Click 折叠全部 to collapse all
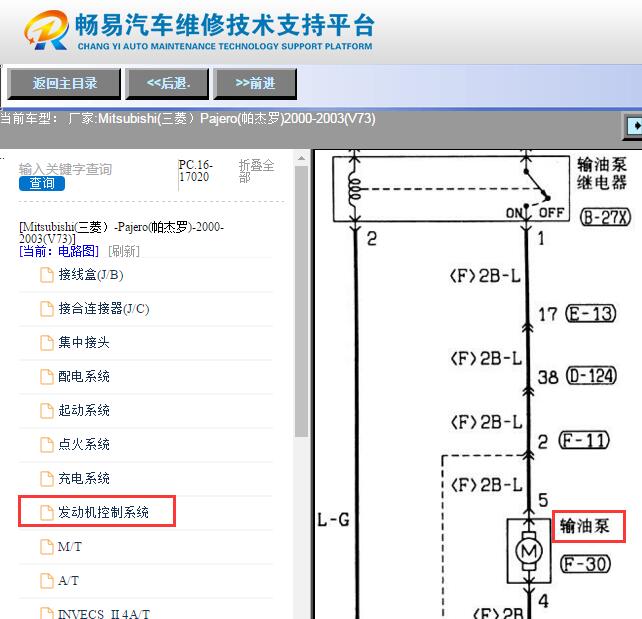Image resolution: width=642 pixels, height=619 pixels. (256, 171)
